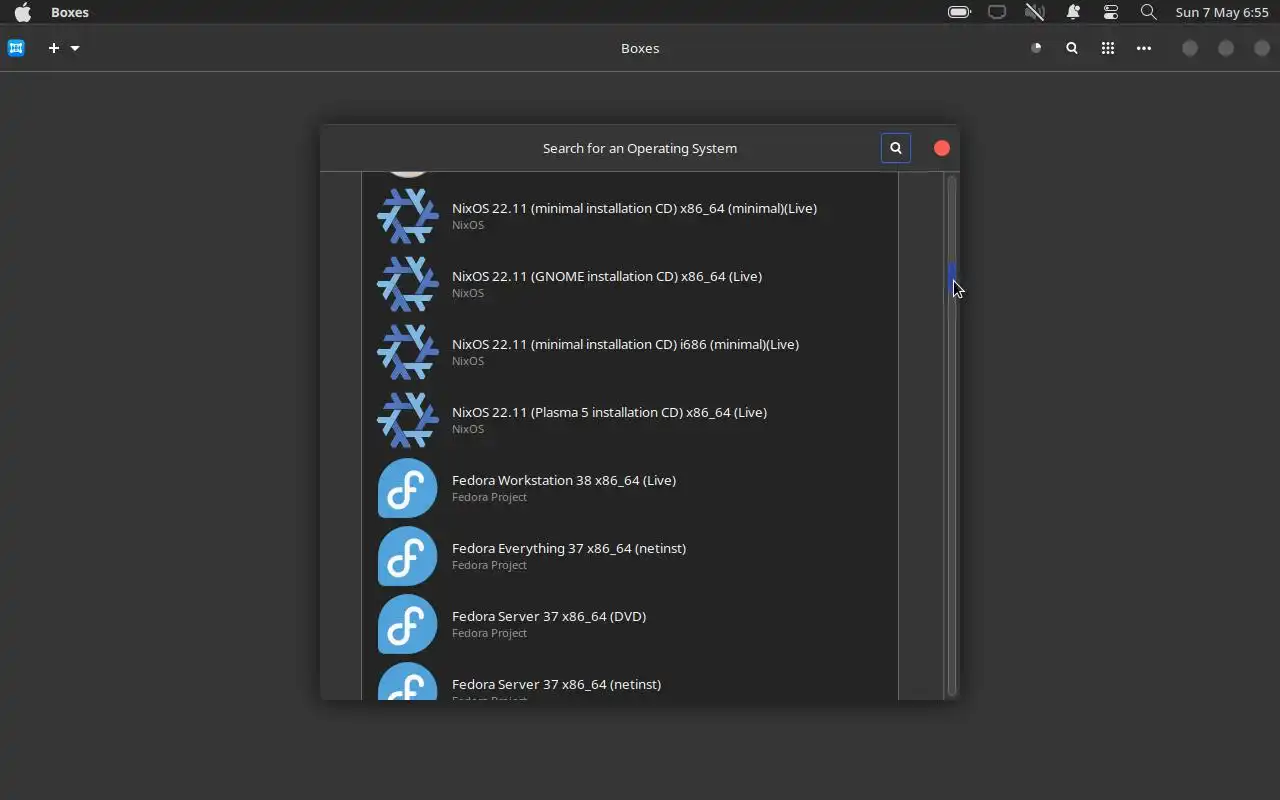Screen dimensions: 1280x800
Task: Select Fedora Everything 37 x86_64 (netinst)
Action: point(630,556)
